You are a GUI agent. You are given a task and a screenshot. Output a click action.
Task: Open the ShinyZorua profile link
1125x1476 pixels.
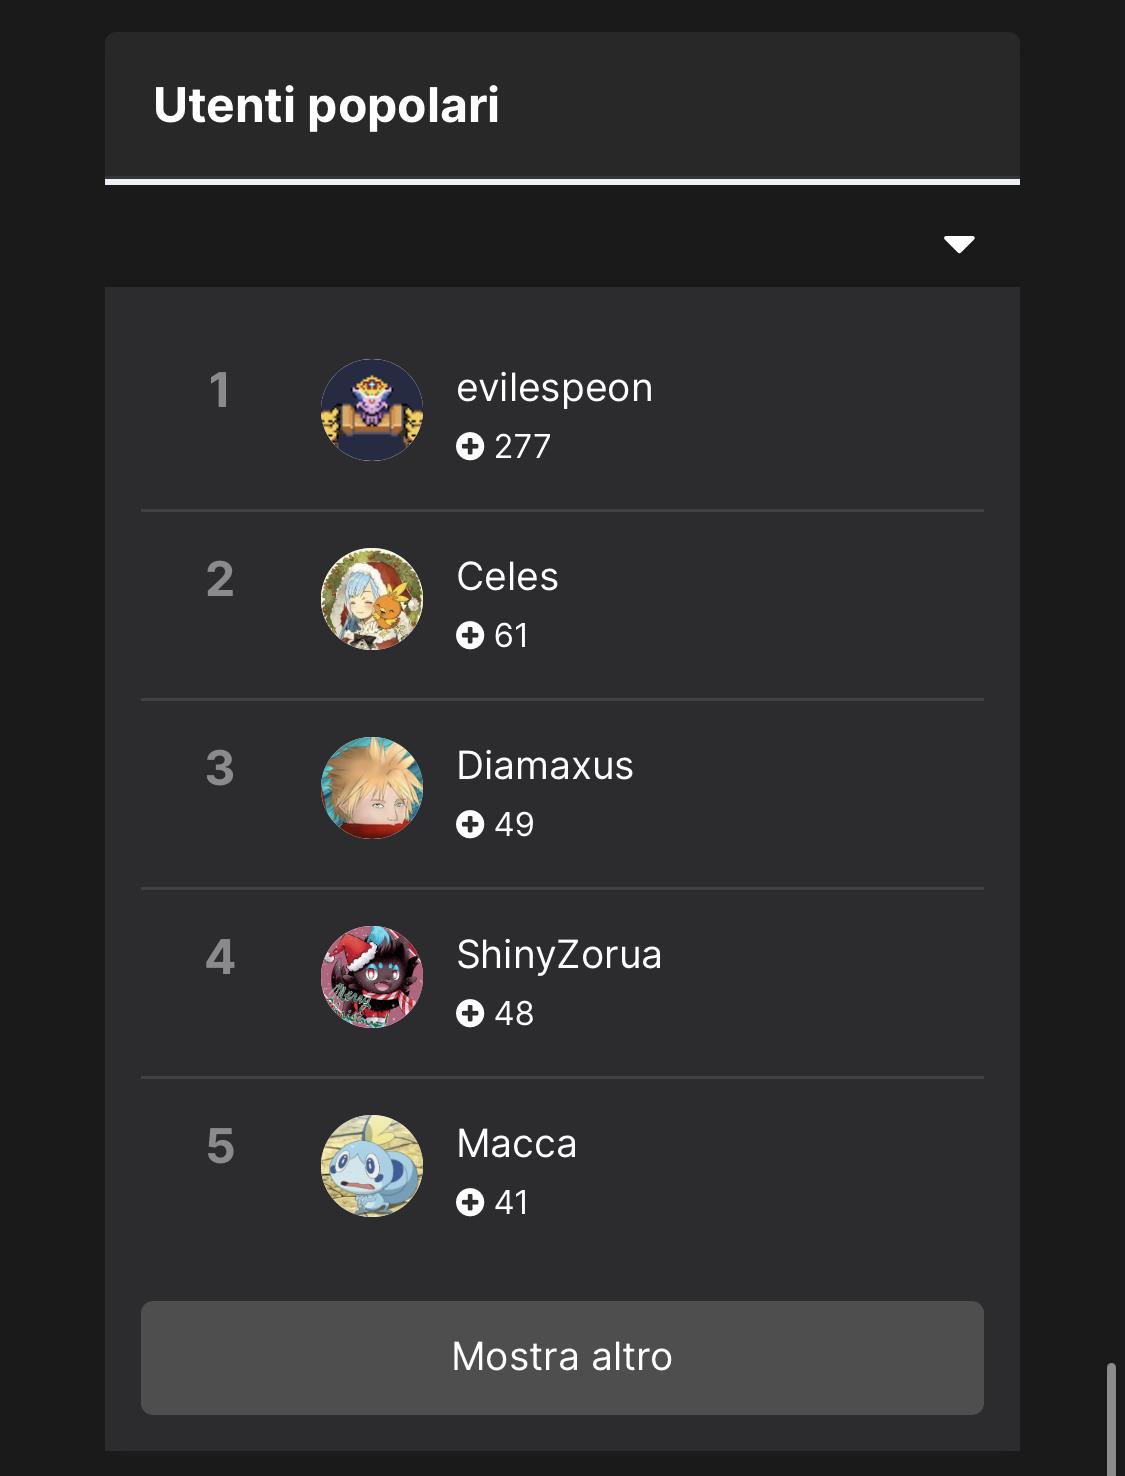pyautogui.click(x=559, y=955)
